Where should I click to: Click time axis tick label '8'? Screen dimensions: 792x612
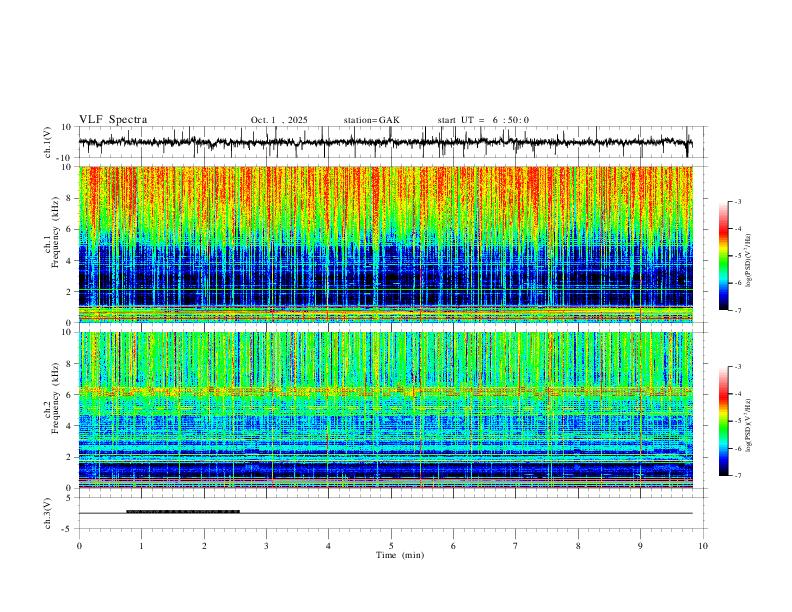pos(578,546)
